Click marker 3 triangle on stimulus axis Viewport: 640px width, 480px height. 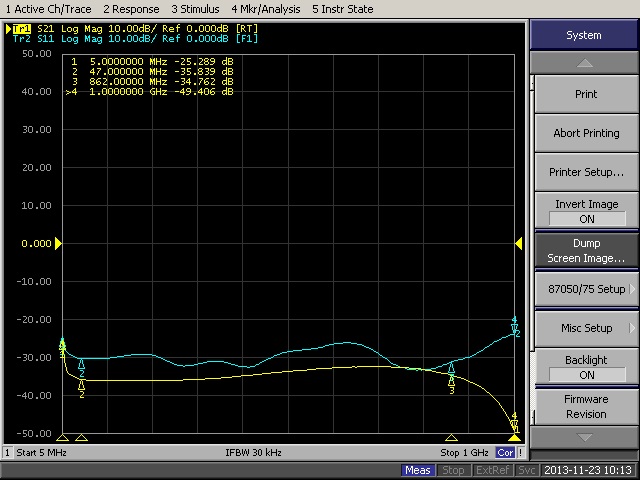coord(451,438)
